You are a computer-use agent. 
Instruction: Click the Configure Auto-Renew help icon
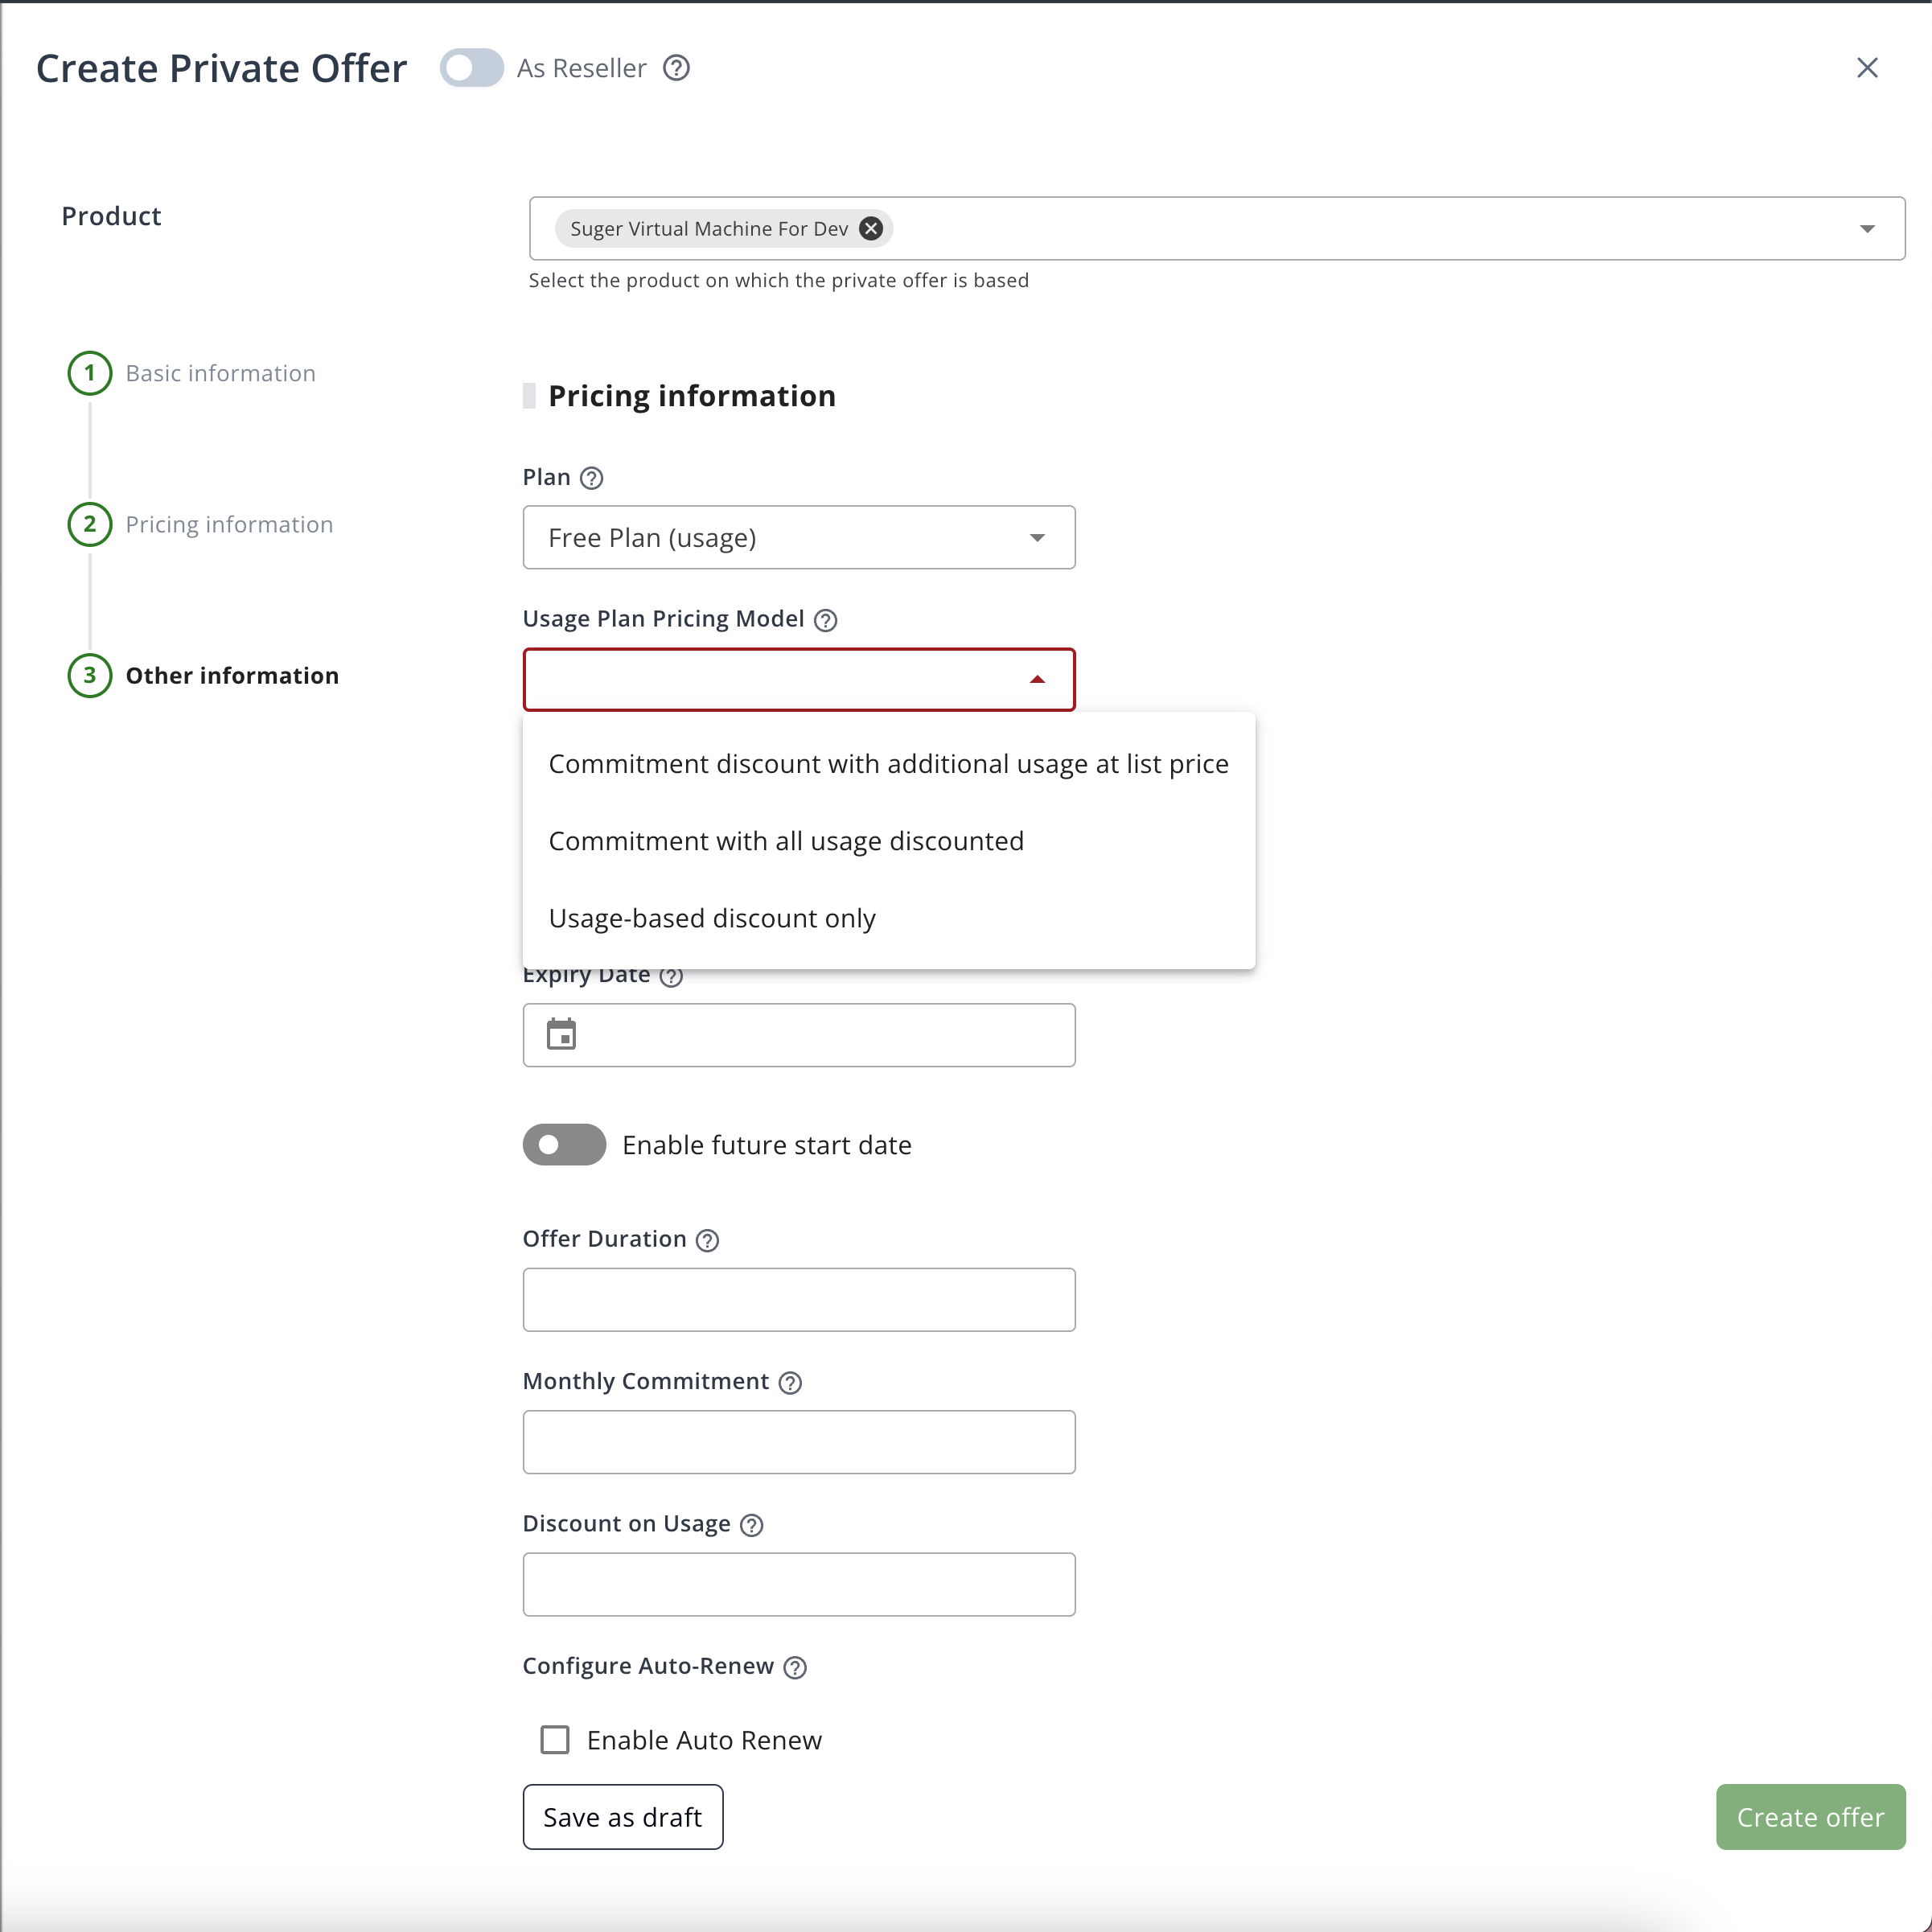click(795, 1667)
